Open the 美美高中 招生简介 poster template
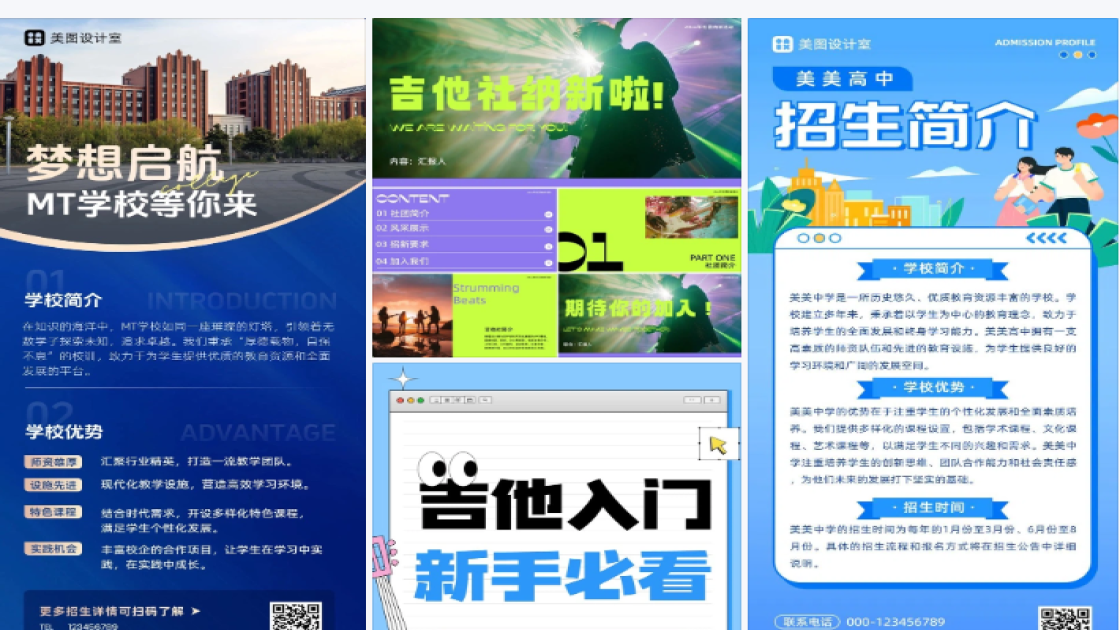1120x630 pixels. click(933, 324)
